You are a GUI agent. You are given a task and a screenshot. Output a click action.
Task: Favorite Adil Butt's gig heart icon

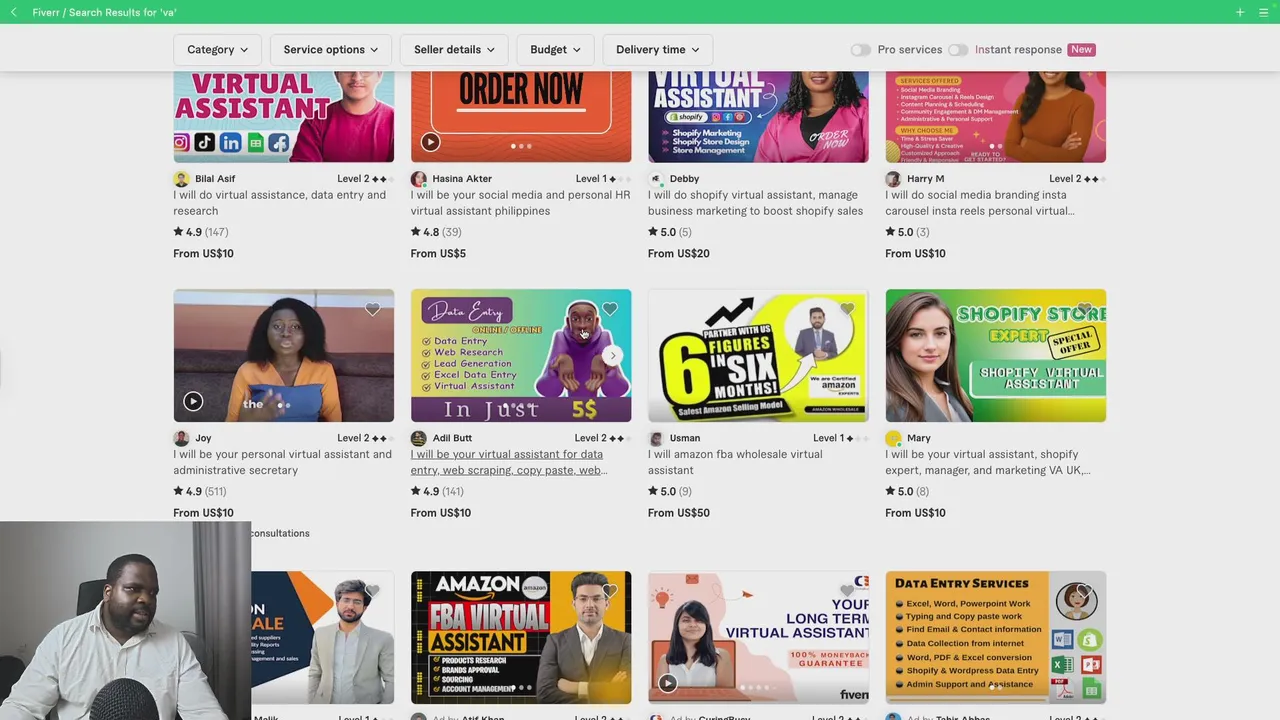610,309
